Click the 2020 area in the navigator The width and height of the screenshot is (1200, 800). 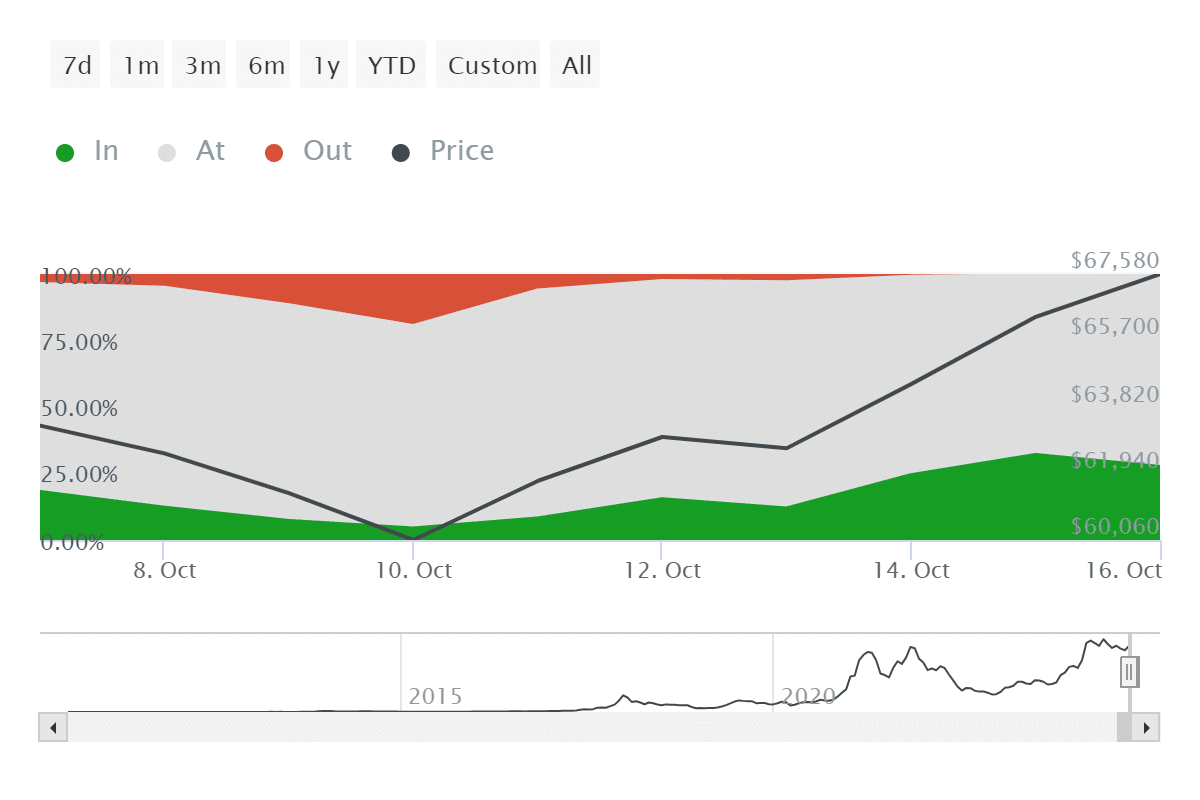tap(808, 696)
